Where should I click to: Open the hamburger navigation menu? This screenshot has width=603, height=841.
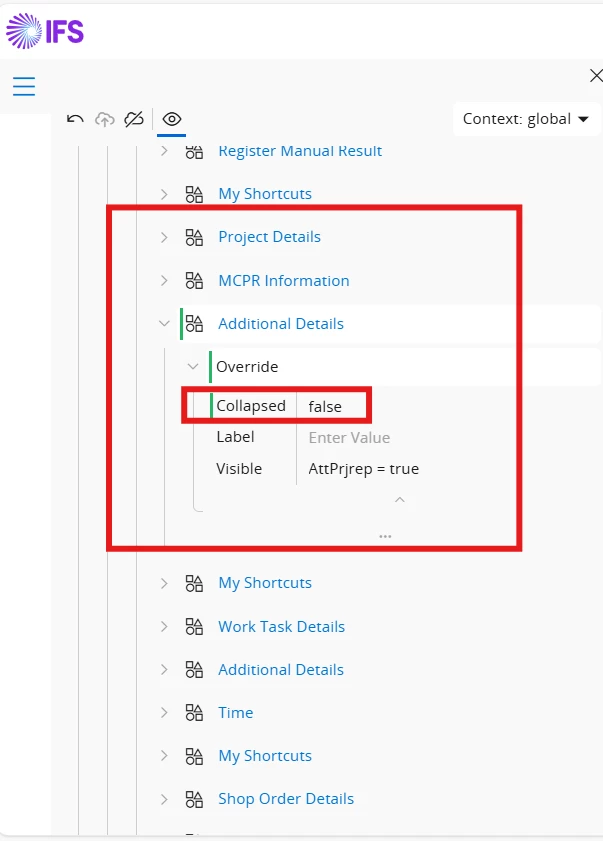pos(24,86)
